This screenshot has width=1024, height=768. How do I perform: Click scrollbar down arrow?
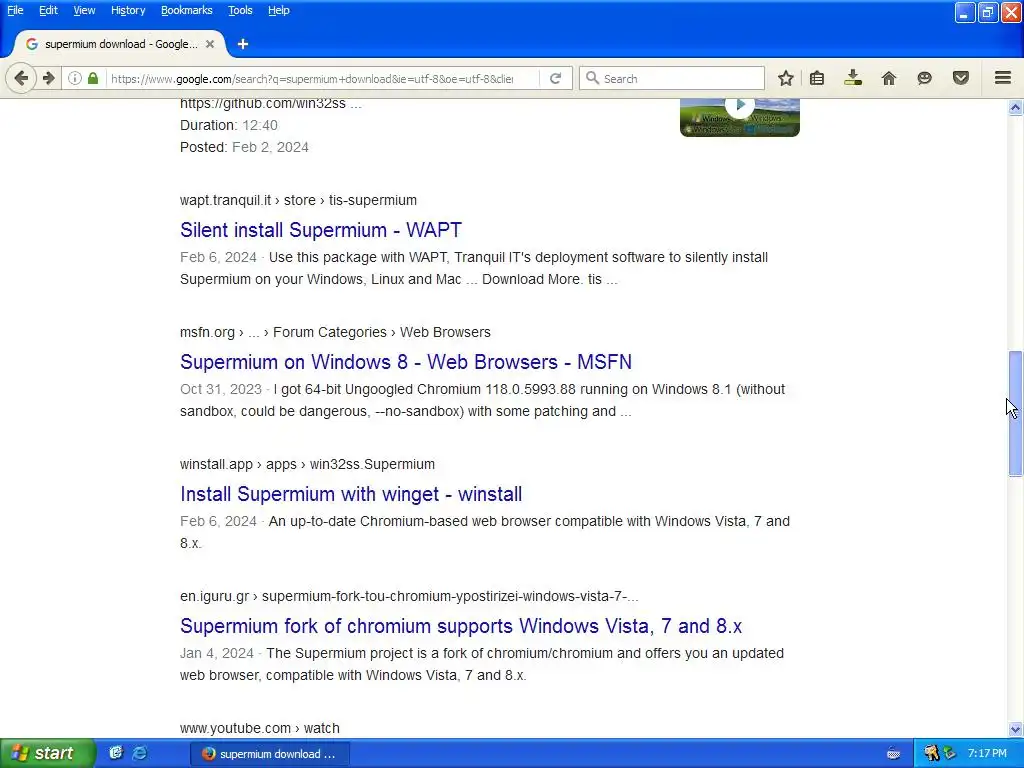click(1015, 729)
